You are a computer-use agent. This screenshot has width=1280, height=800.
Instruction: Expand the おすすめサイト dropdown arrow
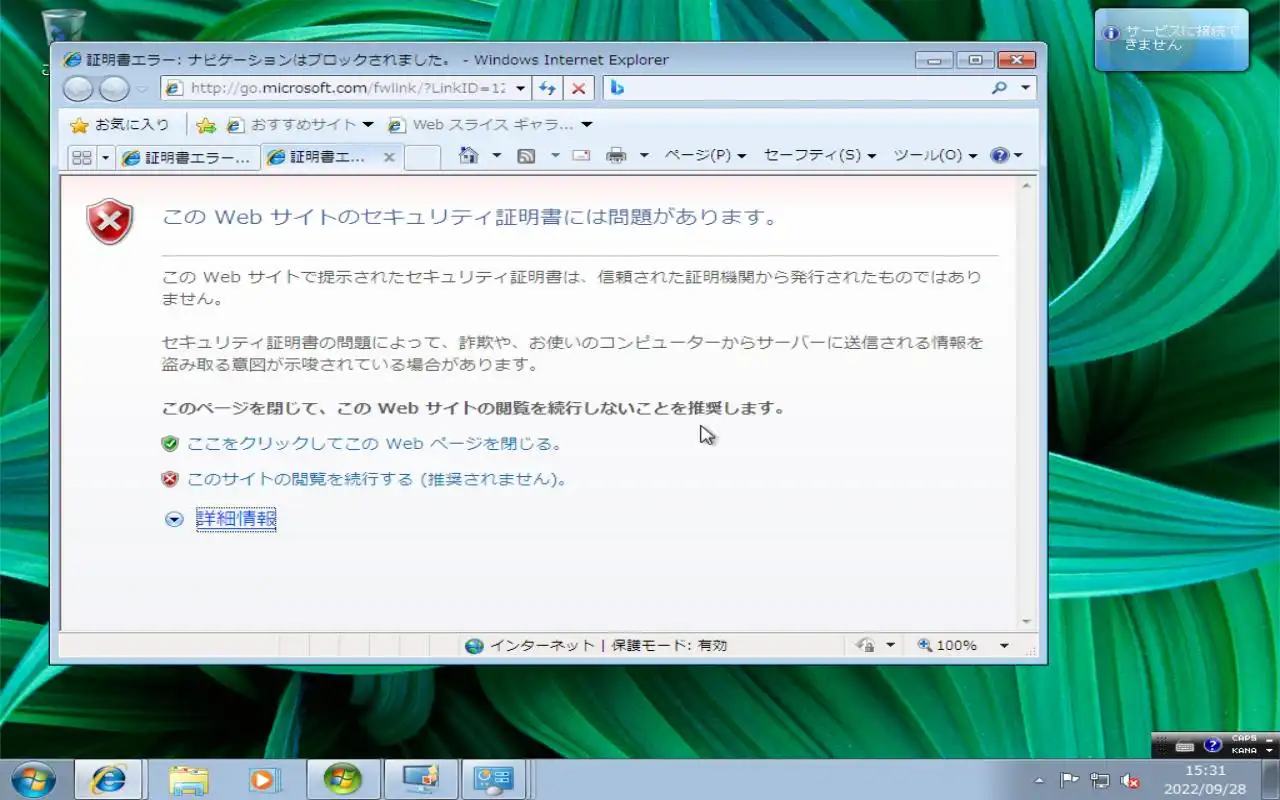[x=368, y=125]
